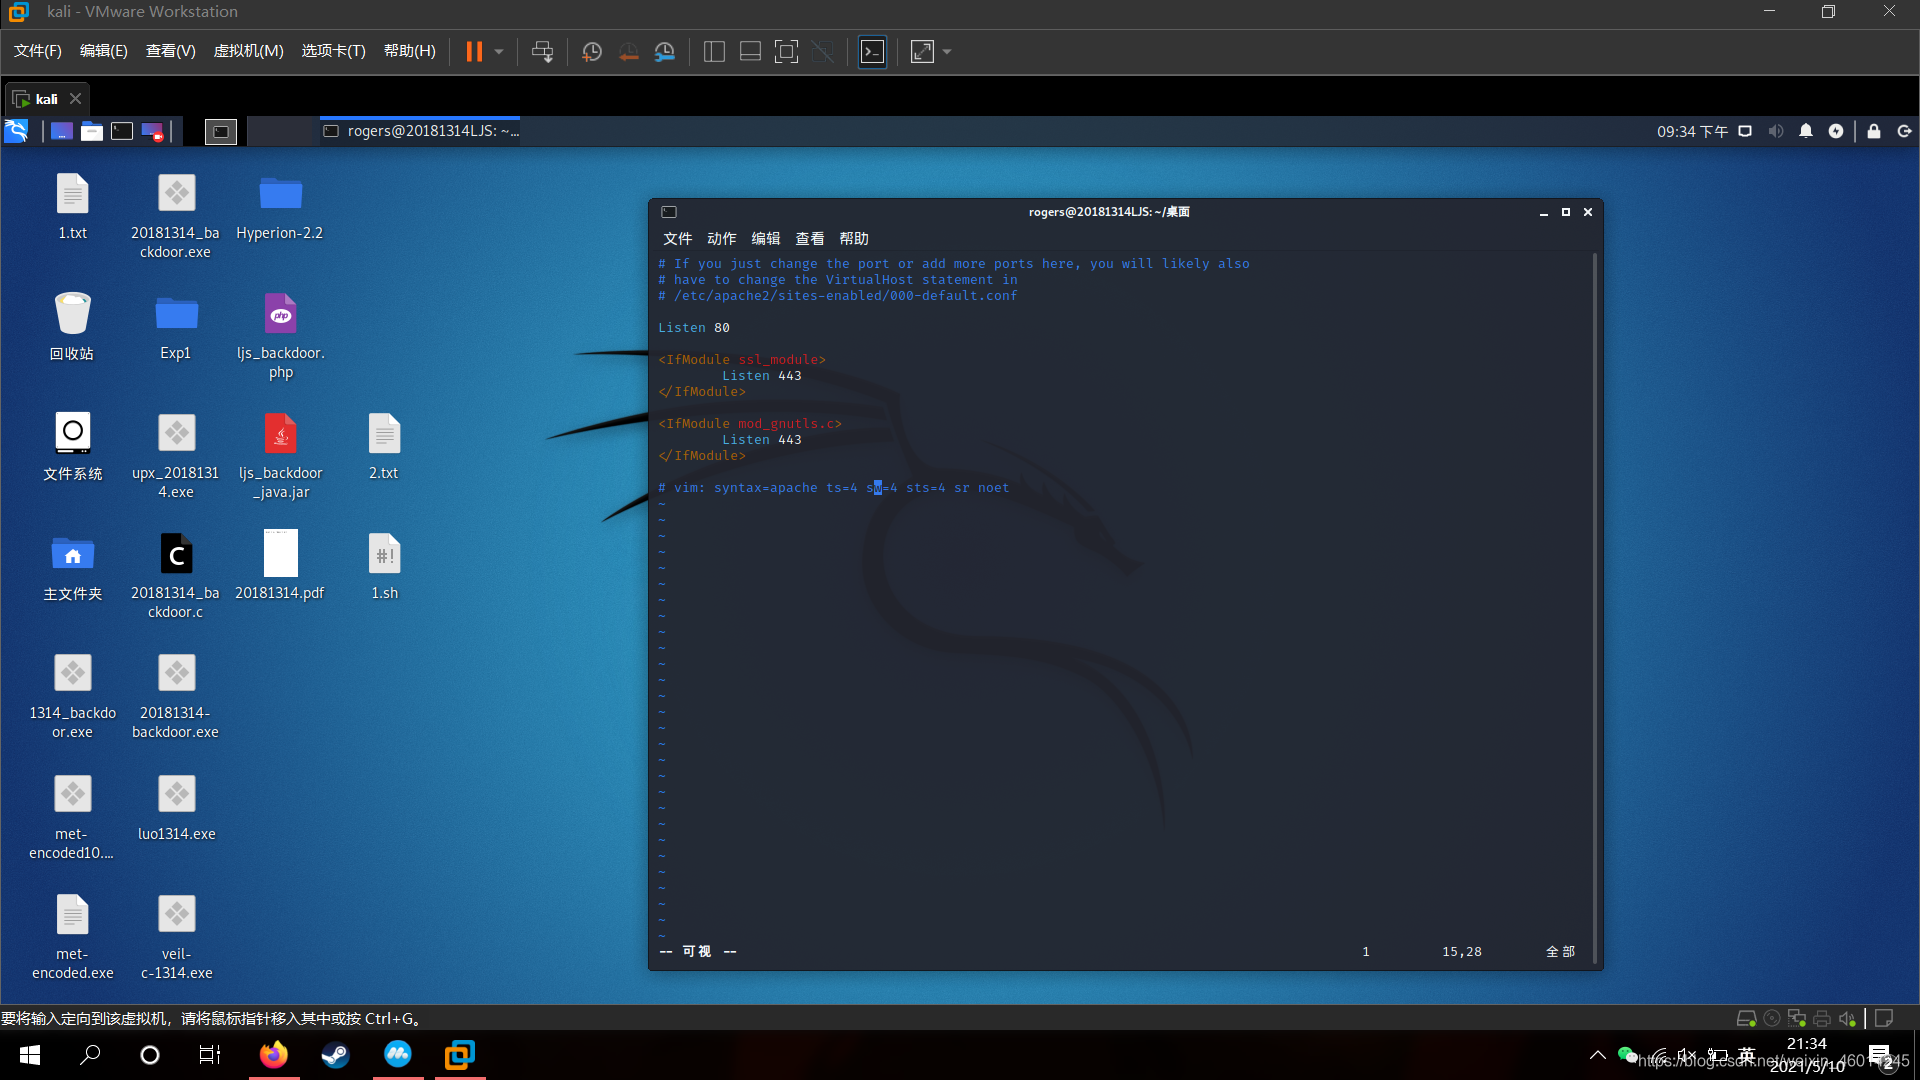The height and width of the screenshot is (1080, 1920).
Task: Click the '15,28' cursor position in vim status
Action: pyautogui.click(x=1462, y=952)
